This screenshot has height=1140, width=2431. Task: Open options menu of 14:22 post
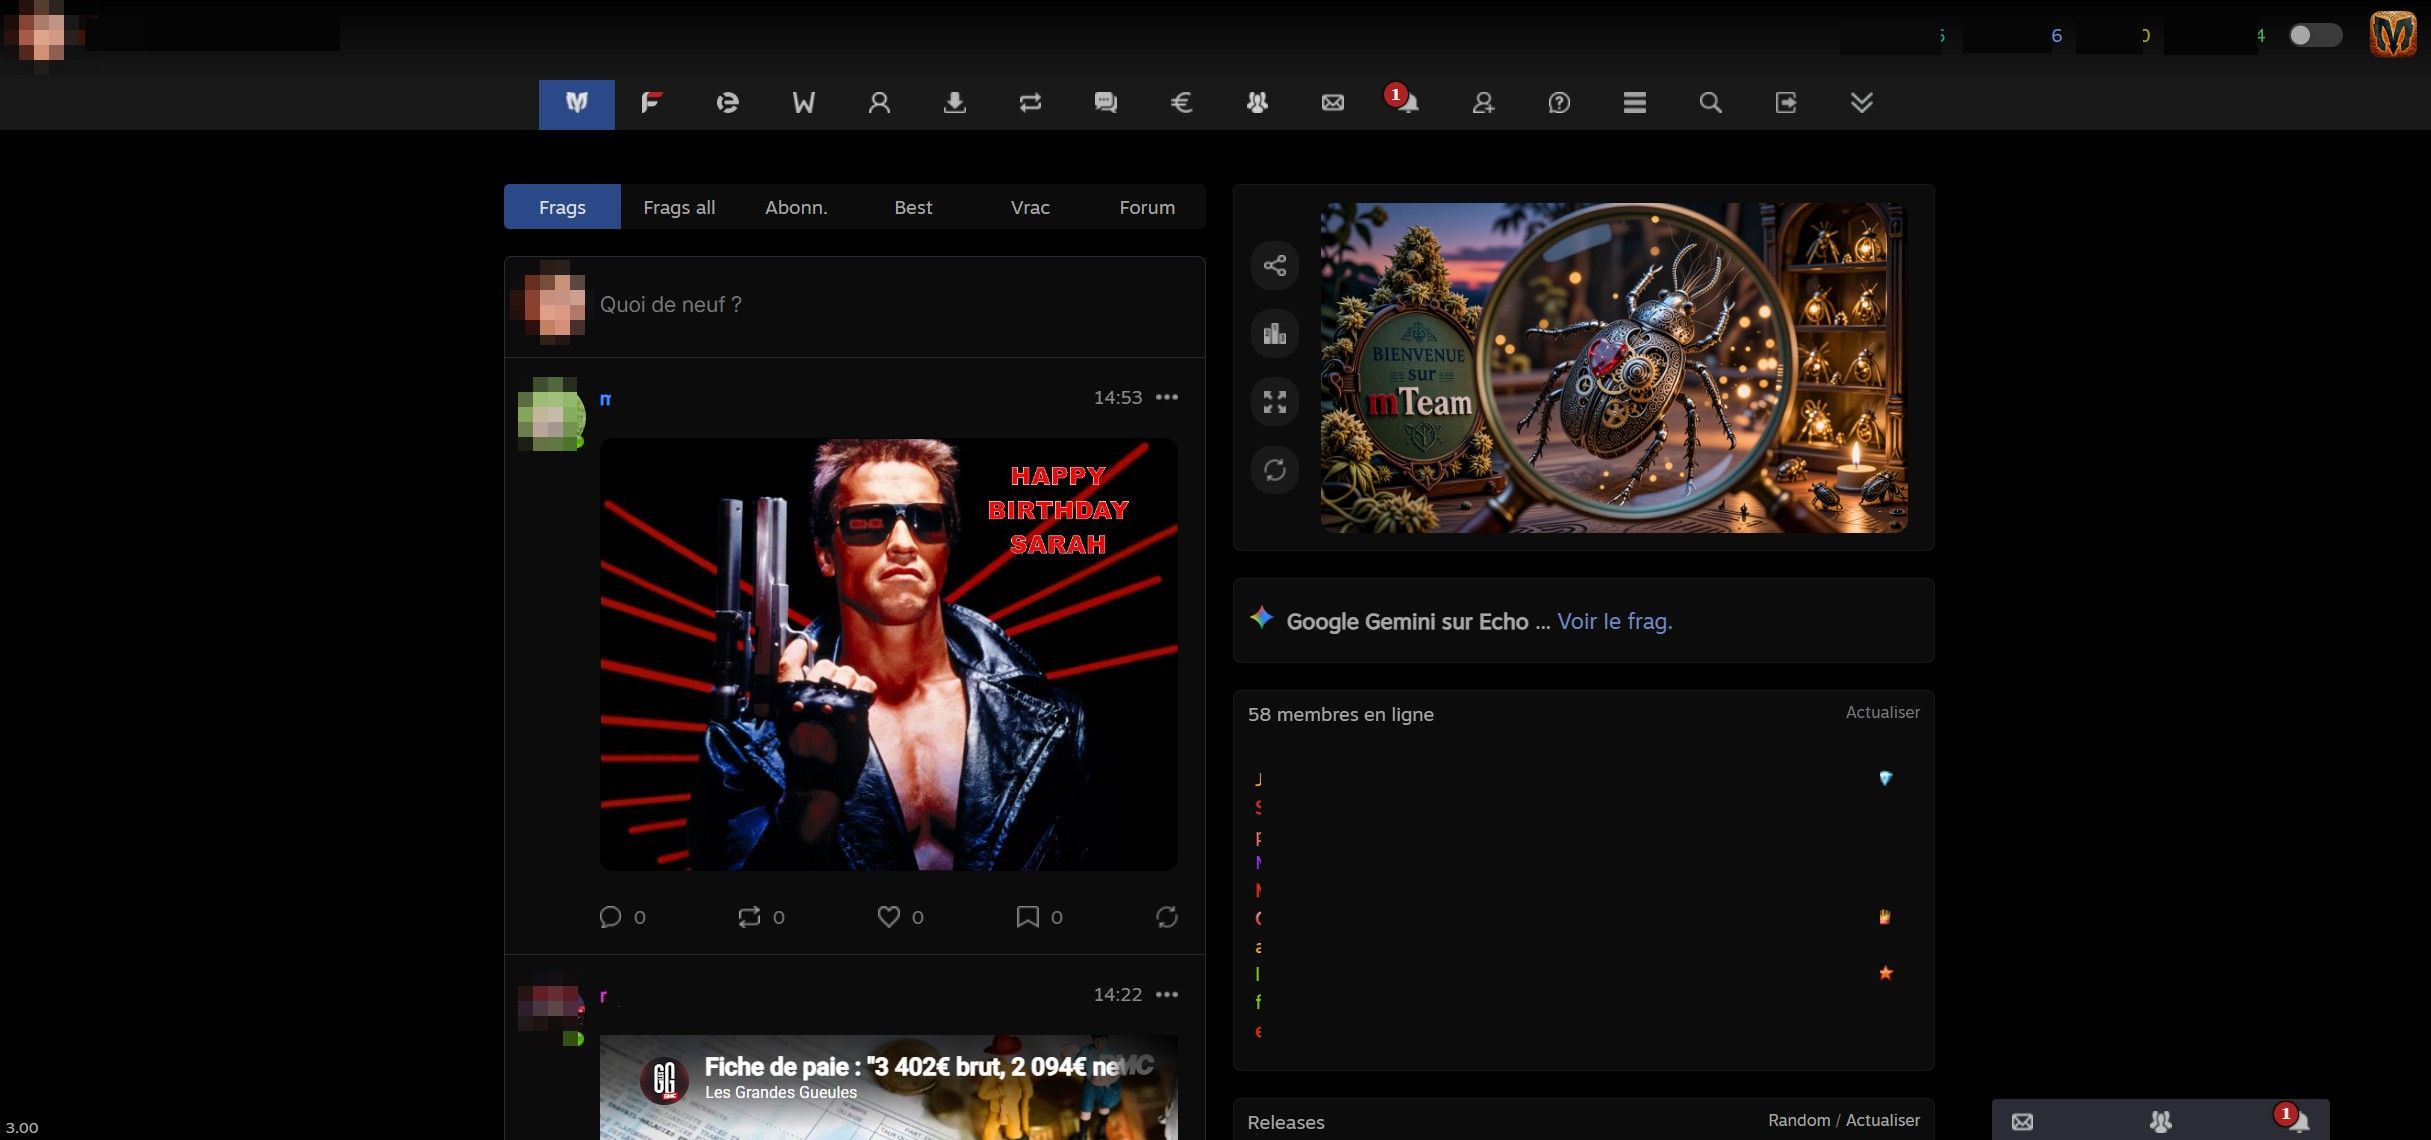tap(1166, 994)
